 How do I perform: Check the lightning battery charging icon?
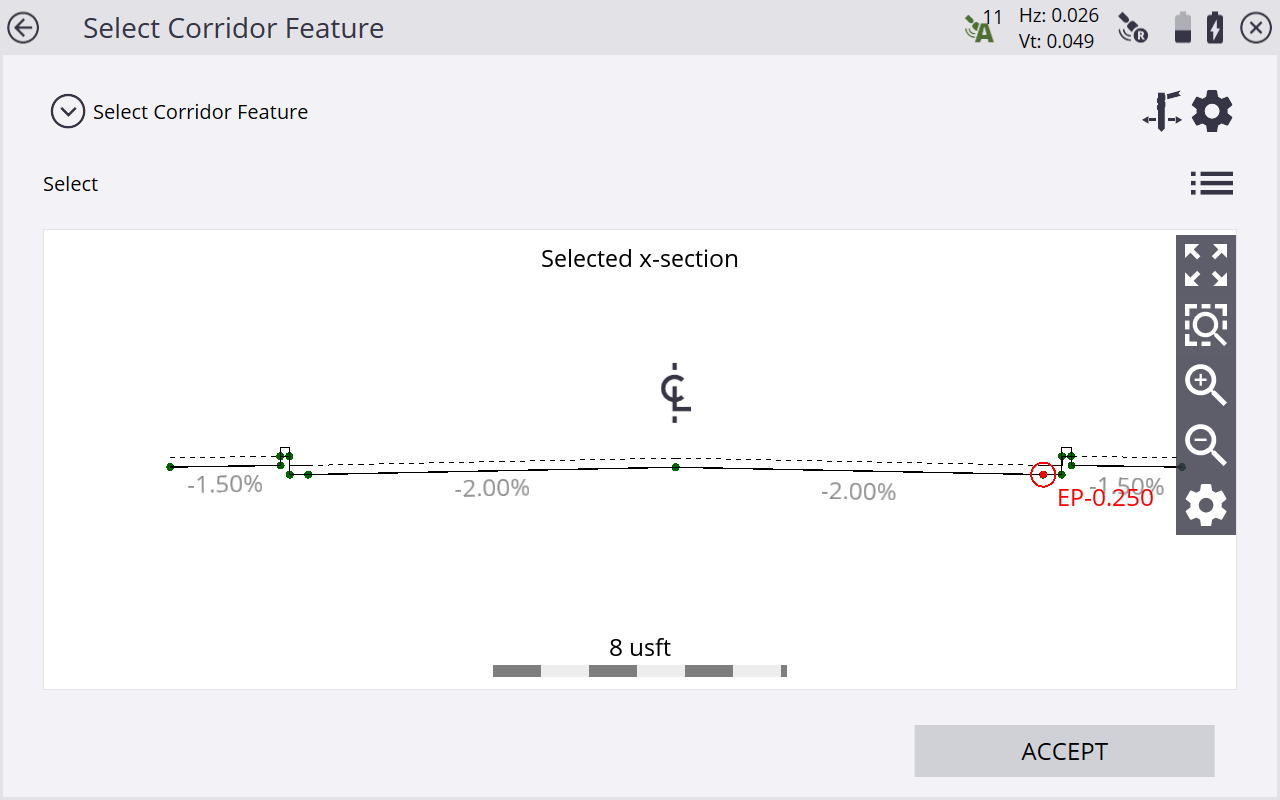coord(1215,28)
